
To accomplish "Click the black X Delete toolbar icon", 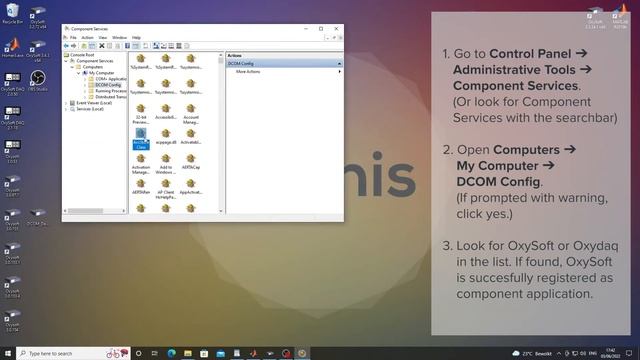I will tap(102, 46).
